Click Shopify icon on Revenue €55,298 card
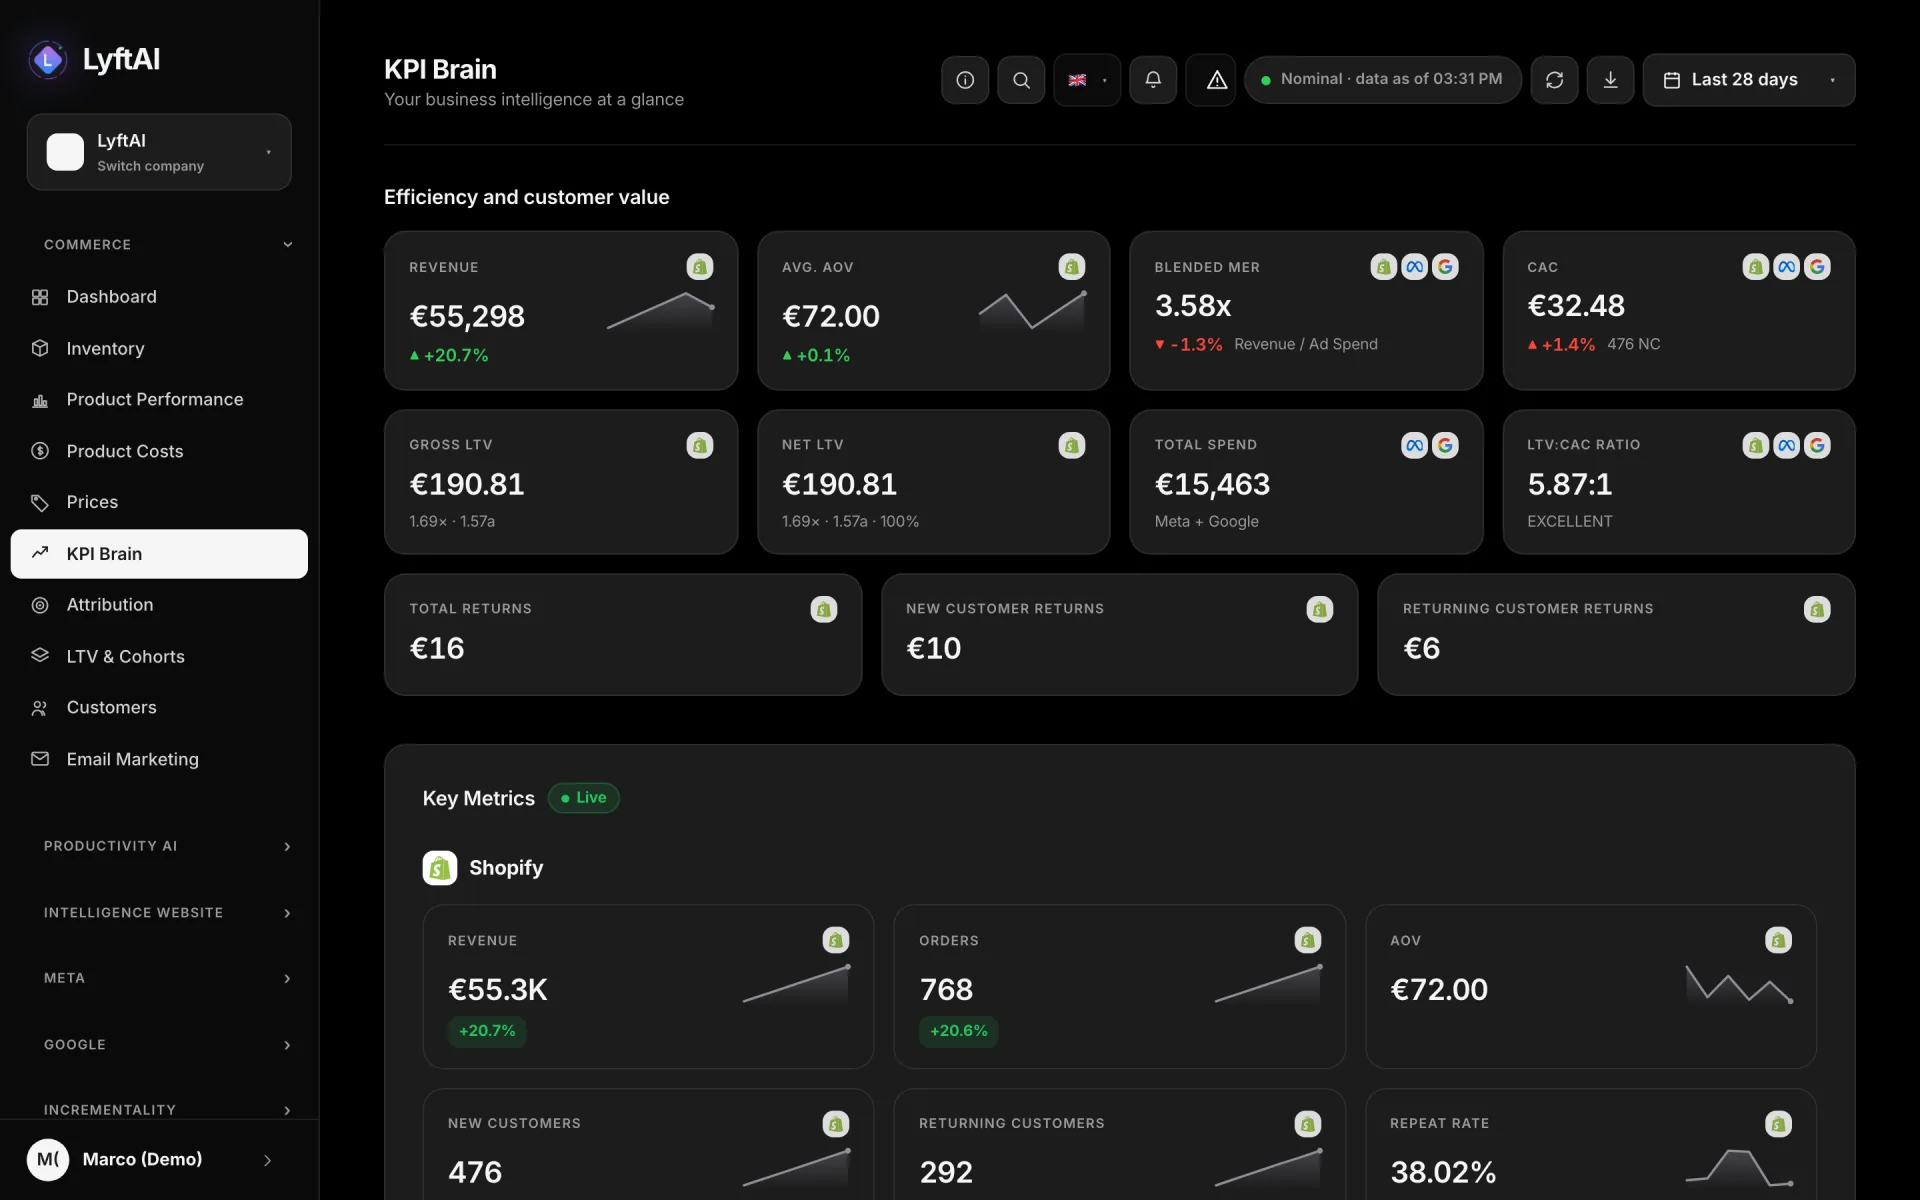The image size is (1920, 1200). click(700, 267)
